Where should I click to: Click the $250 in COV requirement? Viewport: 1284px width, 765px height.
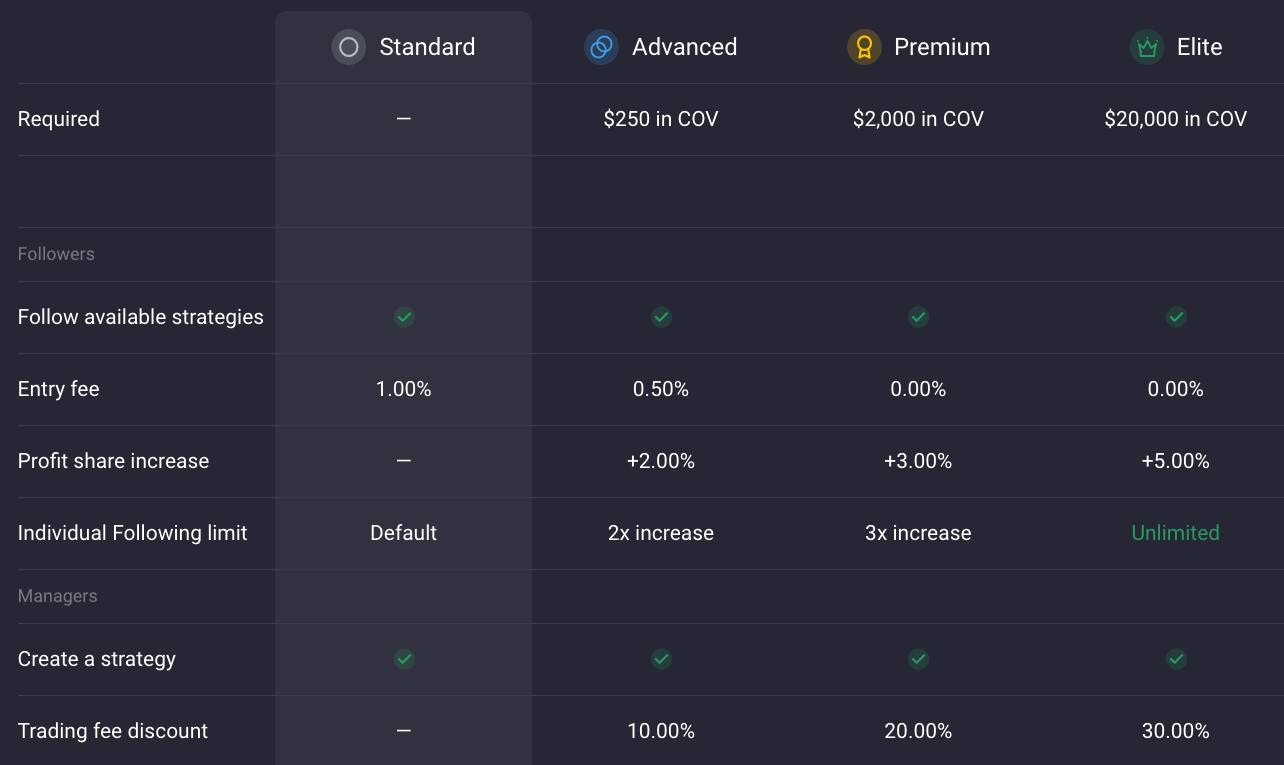[661, 119]
